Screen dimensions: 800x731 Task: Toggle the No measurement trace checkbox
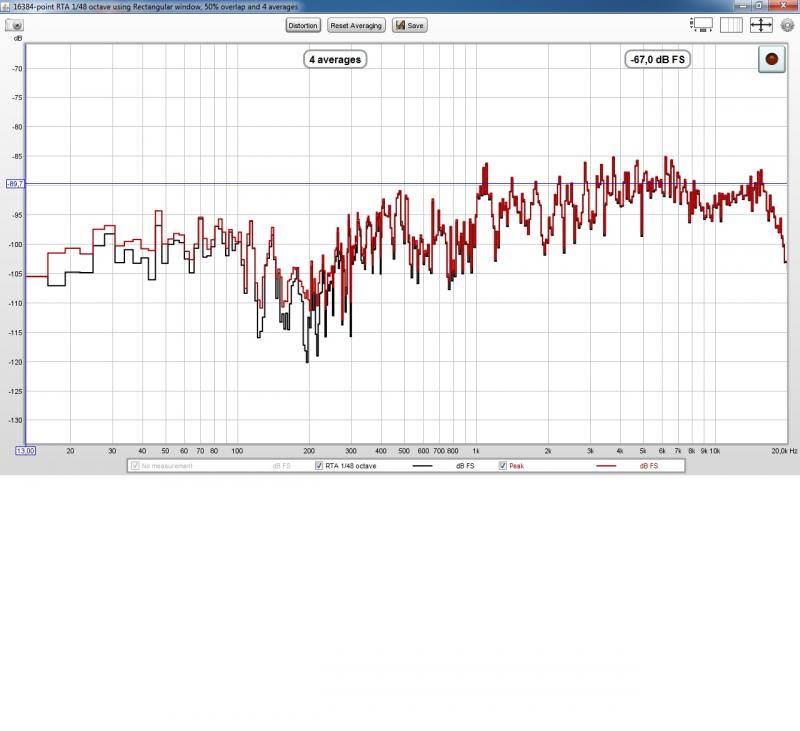pos(135,466)
